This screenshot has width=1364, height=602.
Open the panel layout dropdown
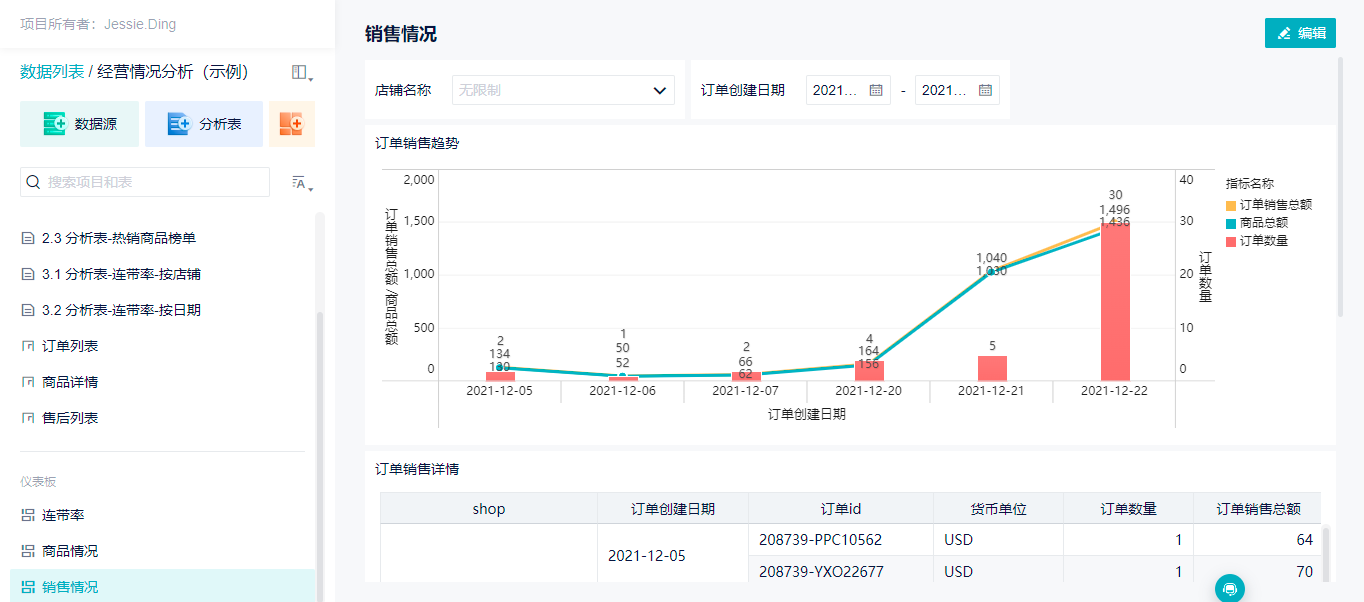[301, 73]
